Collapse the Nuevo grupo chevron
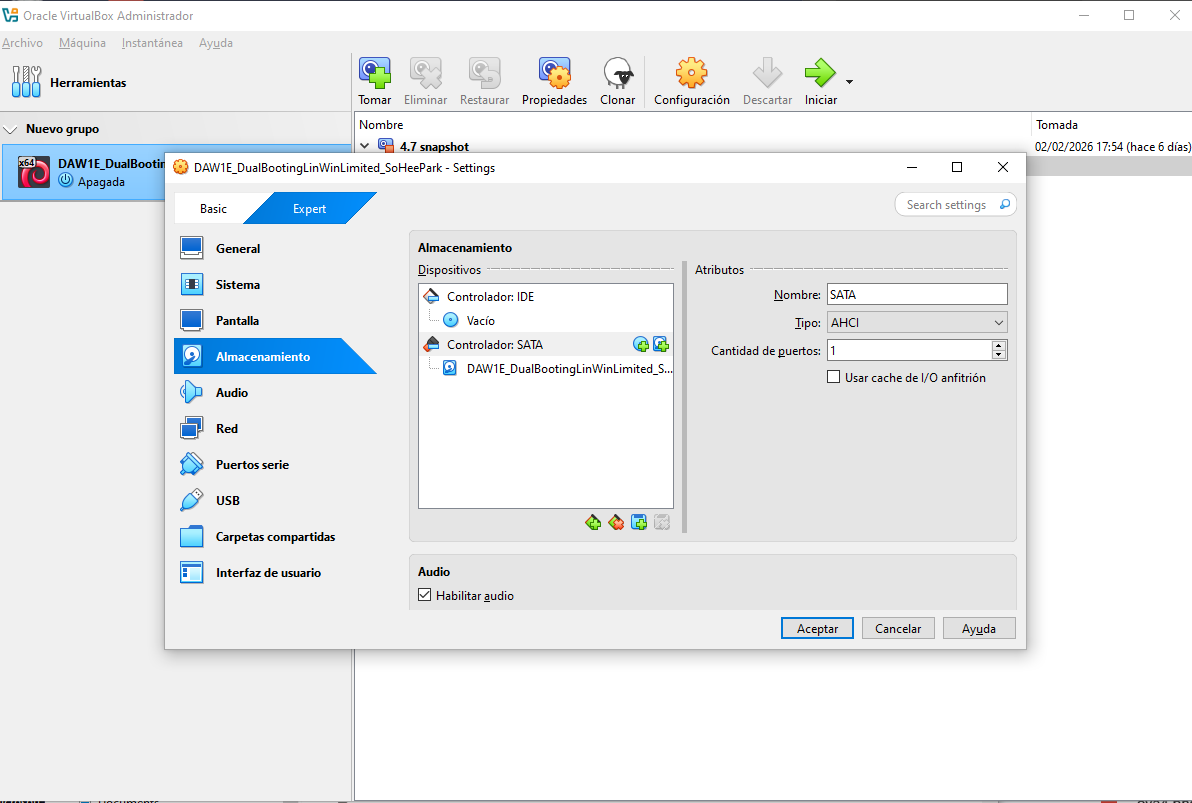The width and height of the screenshot is (1192, 803). pyautogui.click(x=11, y=129)
